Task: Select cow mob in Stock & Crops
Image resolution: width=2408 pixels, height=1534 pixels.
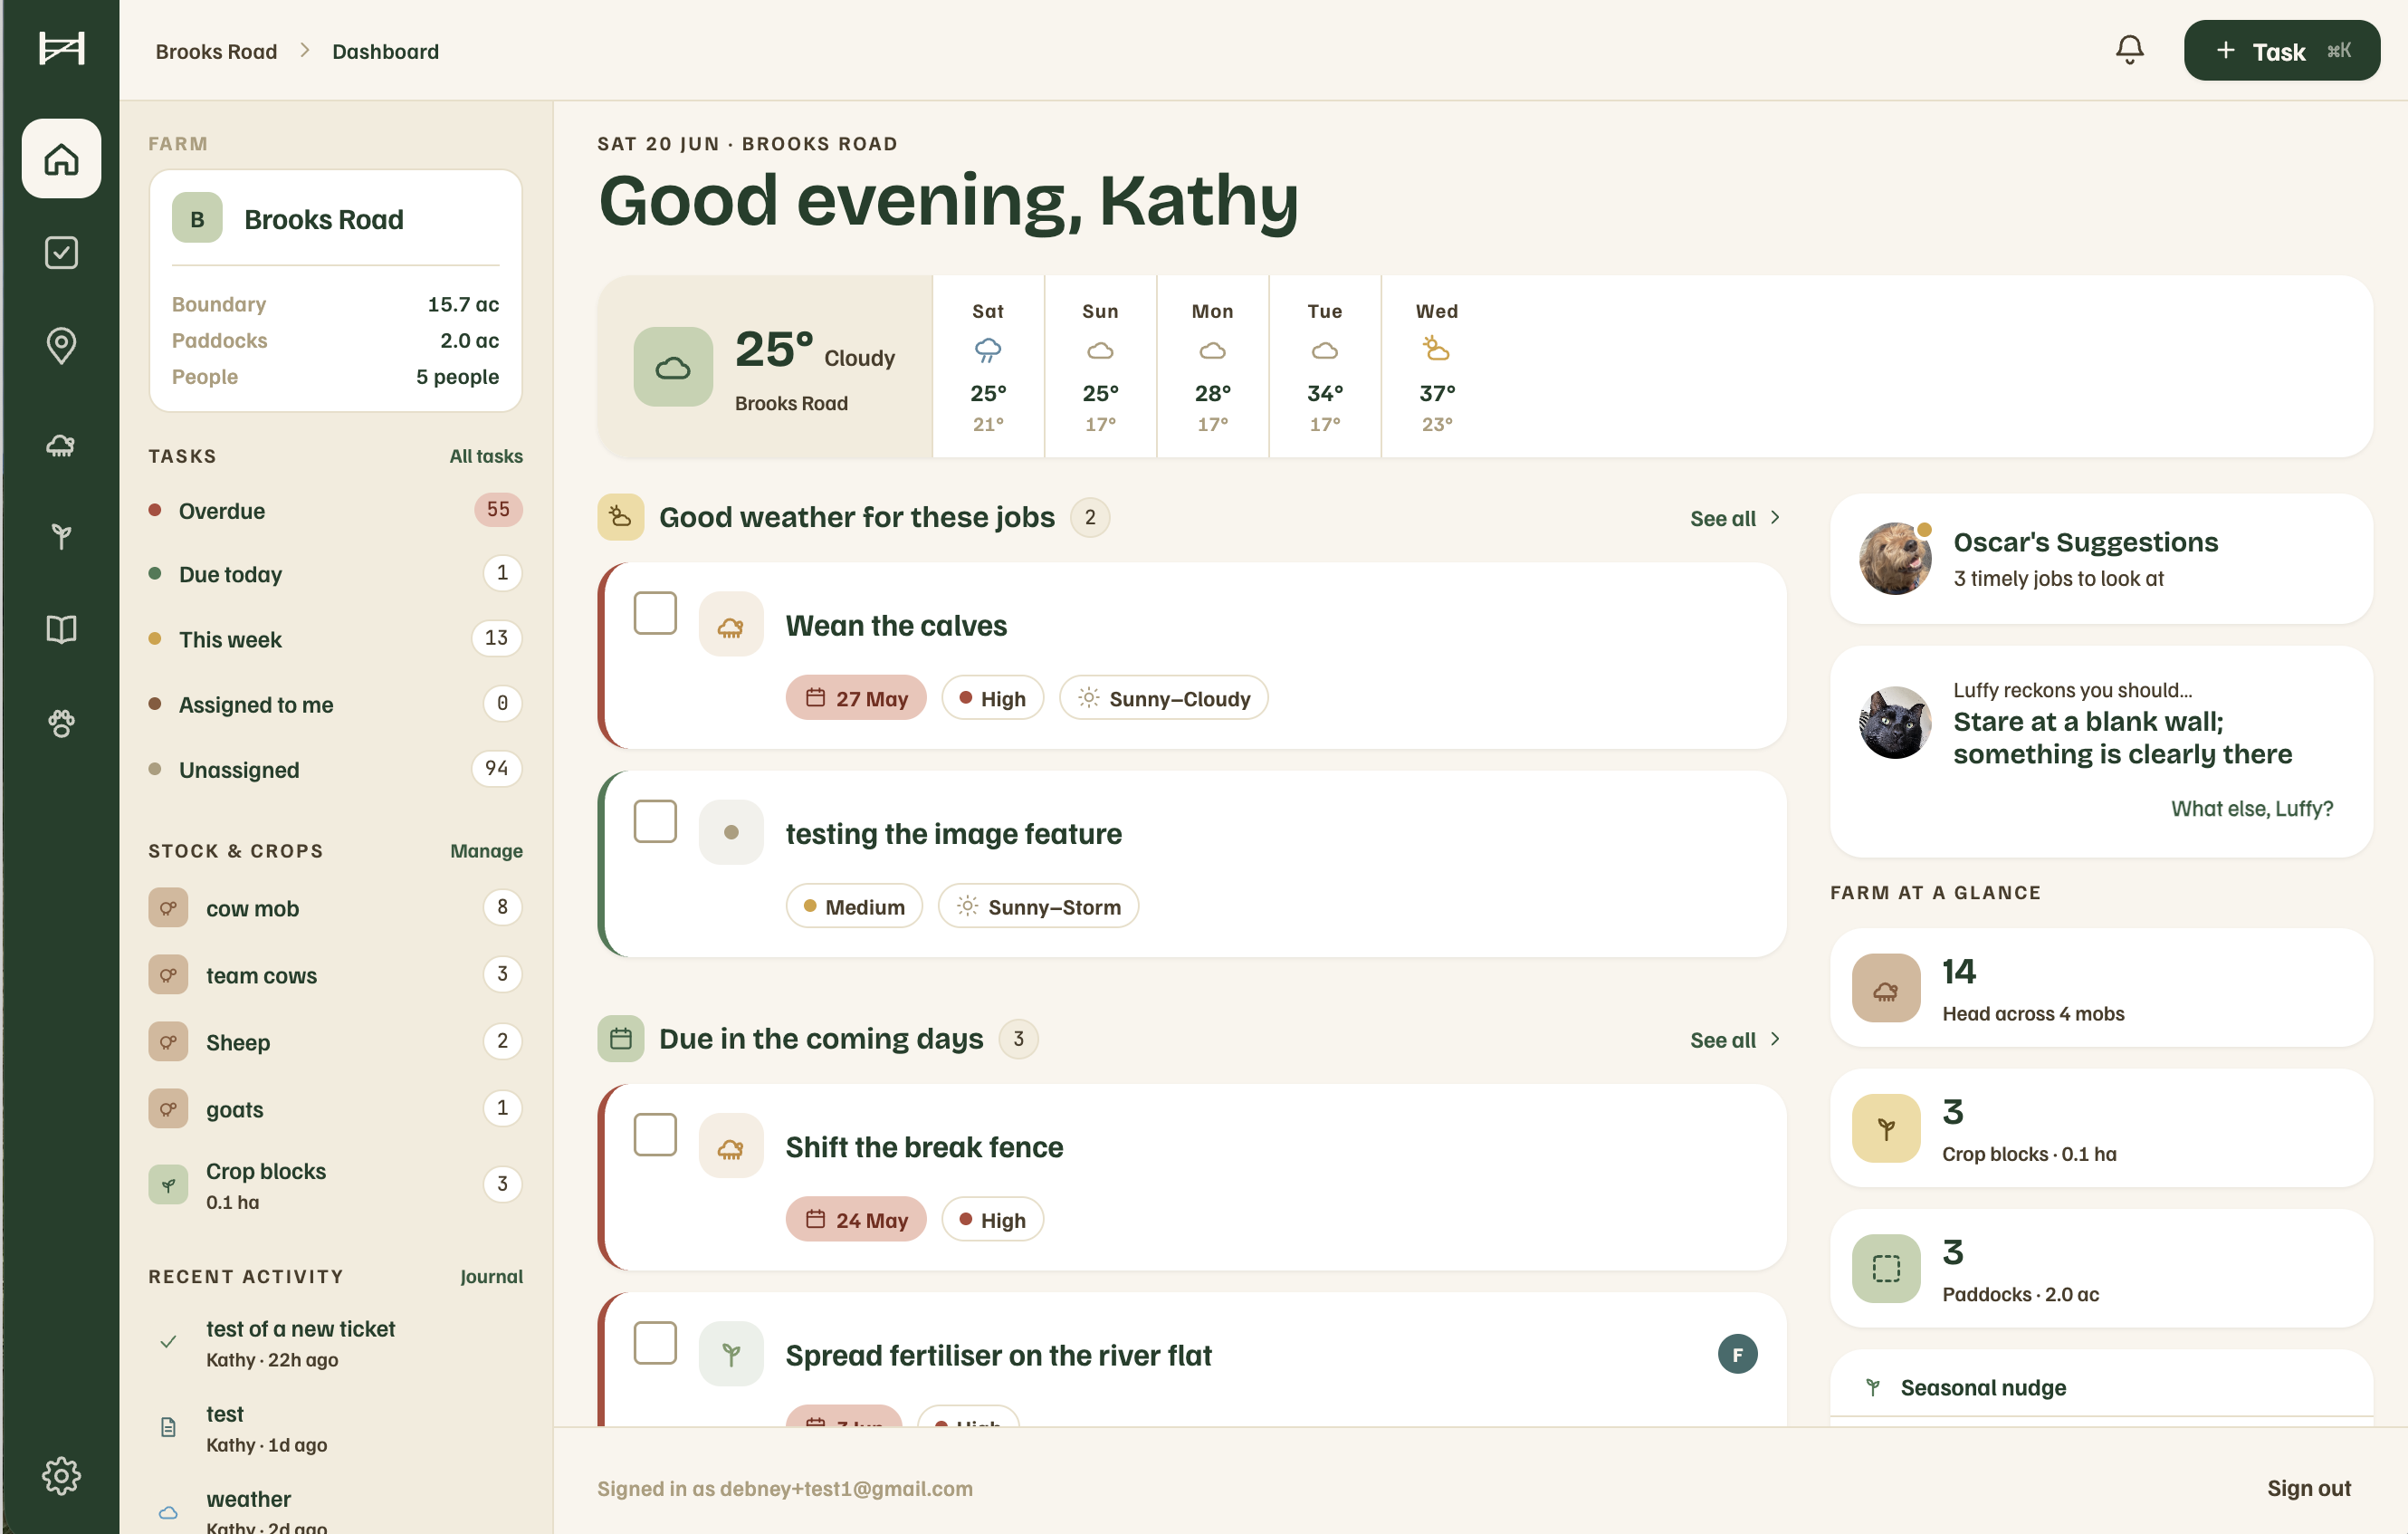Action: click(335, 908)
